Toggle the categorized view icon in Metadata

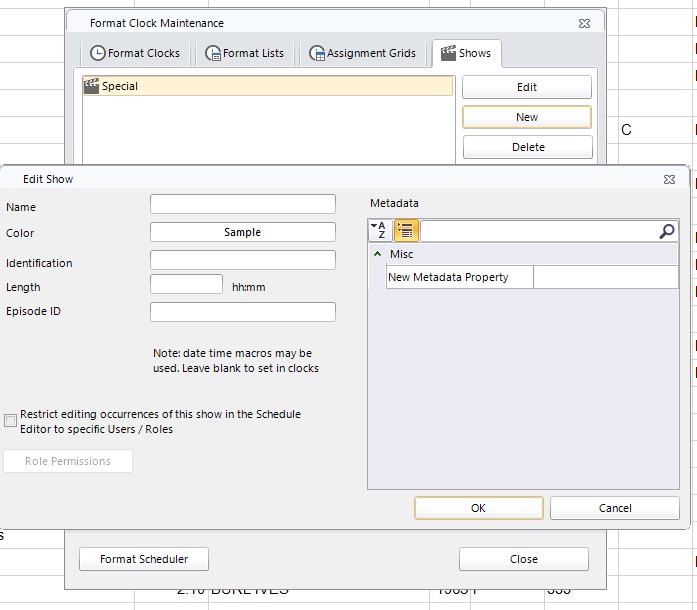click(x=406, y=231)
